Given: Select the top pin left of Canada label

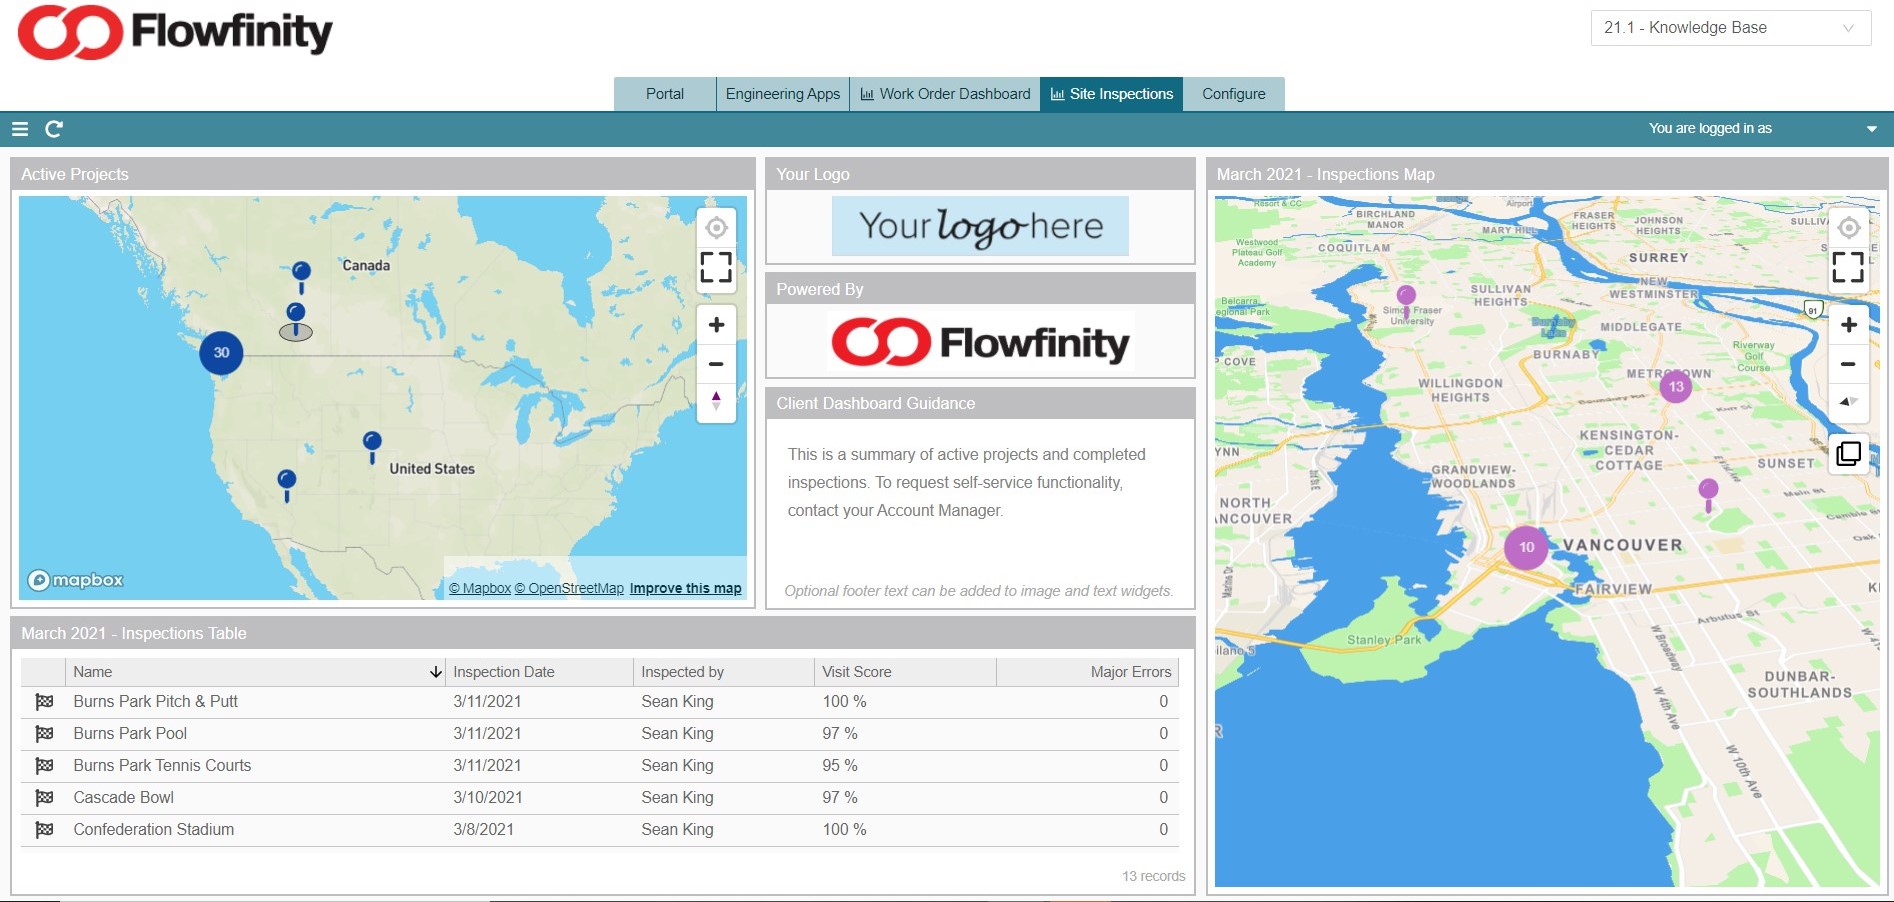Looking at the screenshot, I should coord(301,276).
